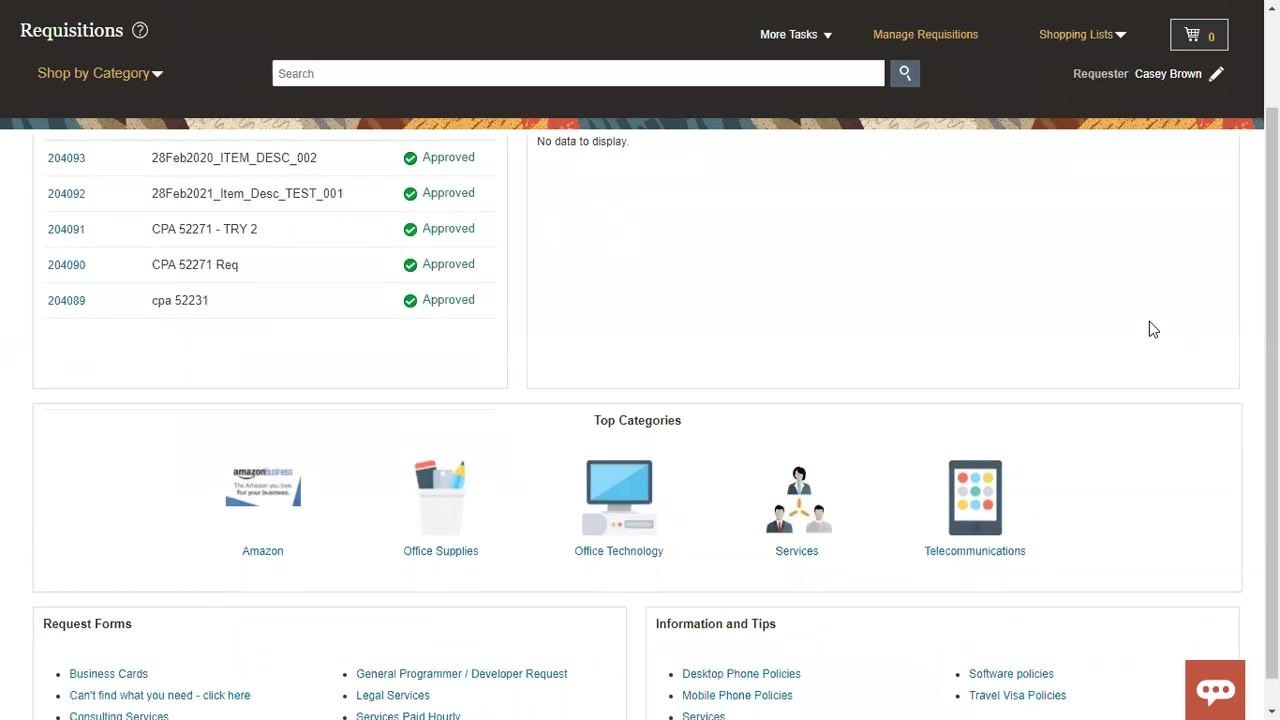
Task: Click the magnifier search button
Action: tap(905, 73)
